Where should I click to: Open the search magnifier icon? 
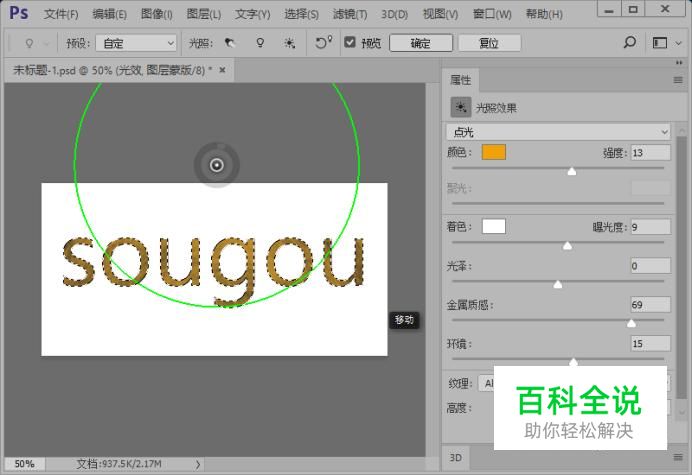[x=630, y=42]
